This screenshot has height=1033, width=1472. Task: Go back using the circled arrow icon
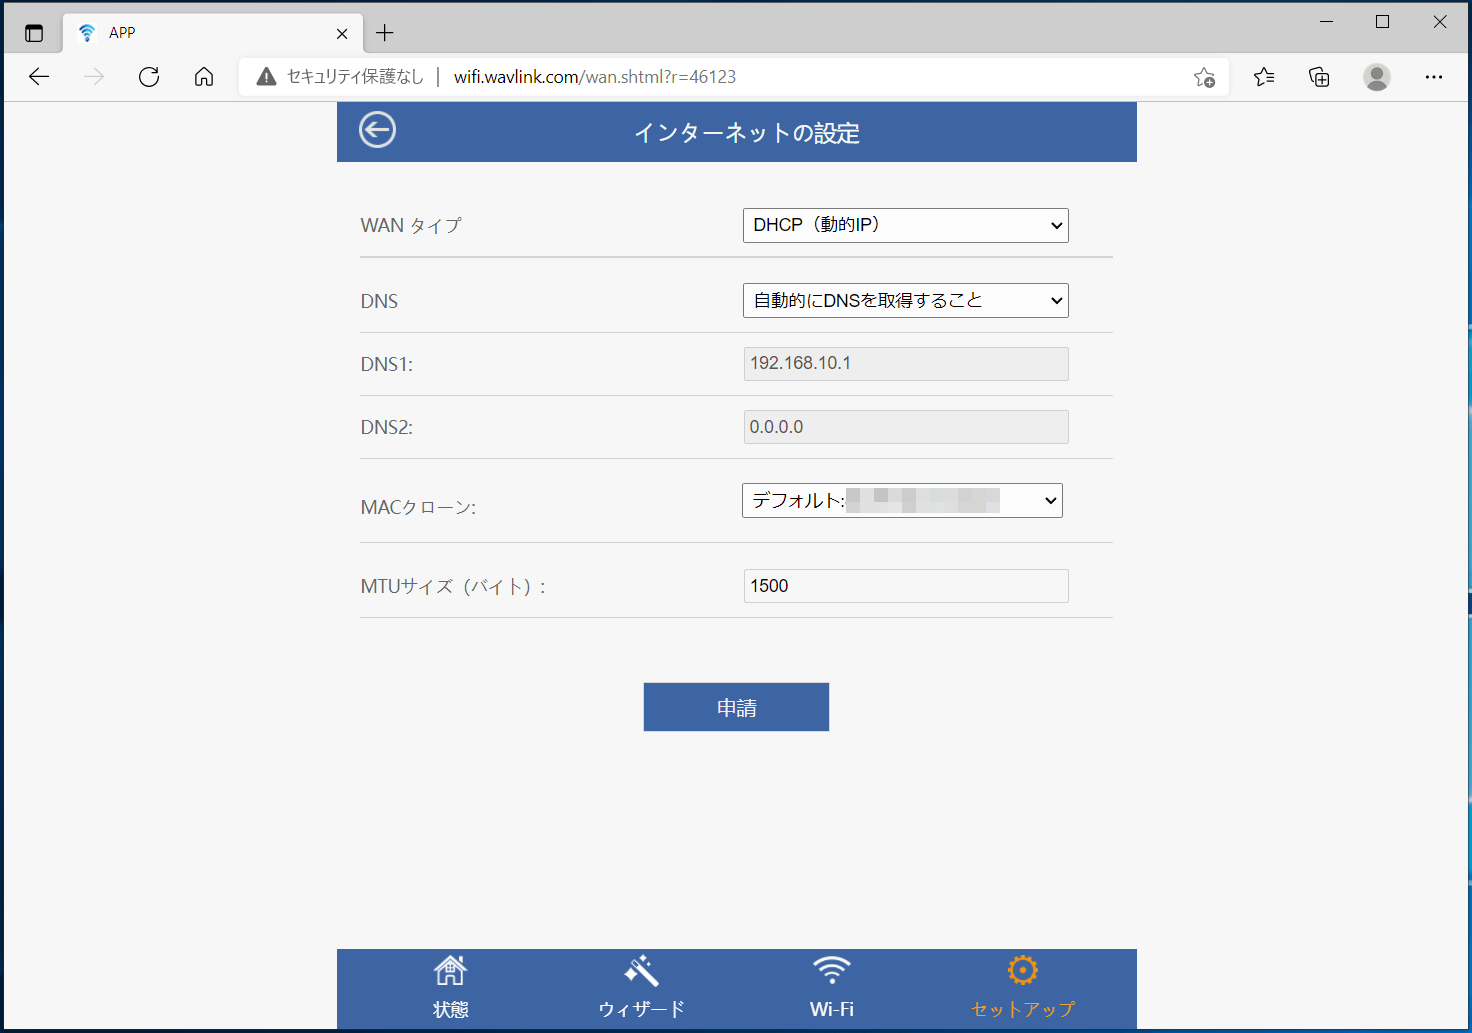377,130
